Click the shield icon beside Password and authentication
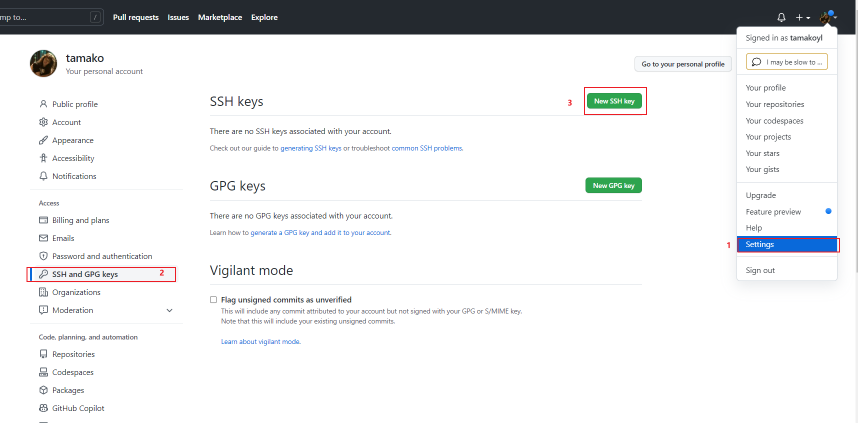This screenshot has width=858, height=423. pyautogui.click(x=43, y=256)
